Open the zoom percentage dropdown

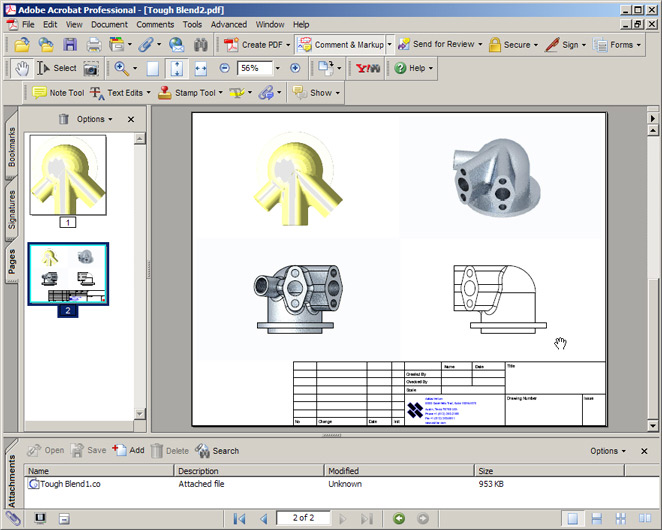[279, 68]
